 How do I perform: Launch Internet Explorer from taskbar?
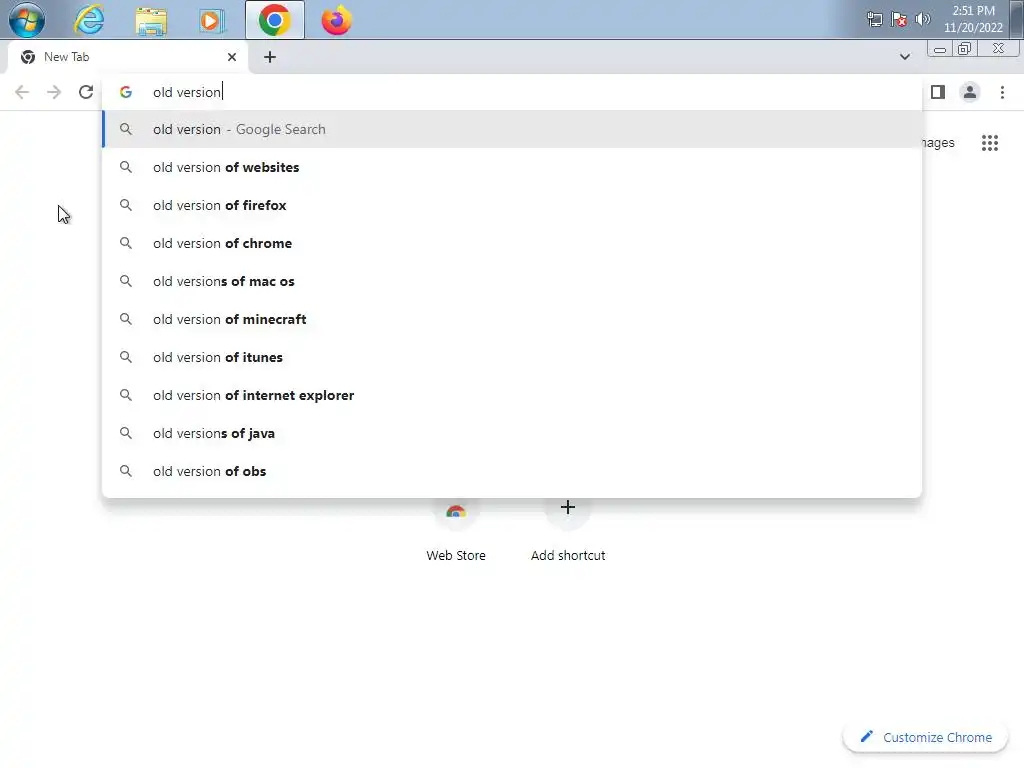(89, 20)
